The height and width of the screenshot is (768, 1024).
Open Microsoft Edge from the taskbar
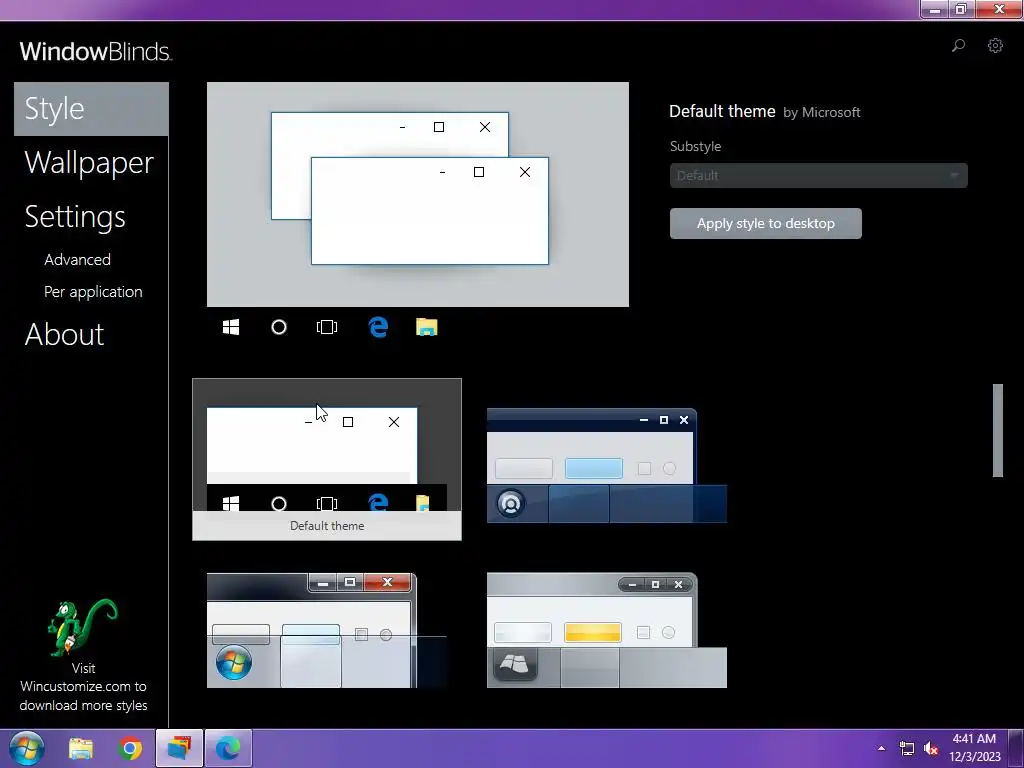[228, 748]
